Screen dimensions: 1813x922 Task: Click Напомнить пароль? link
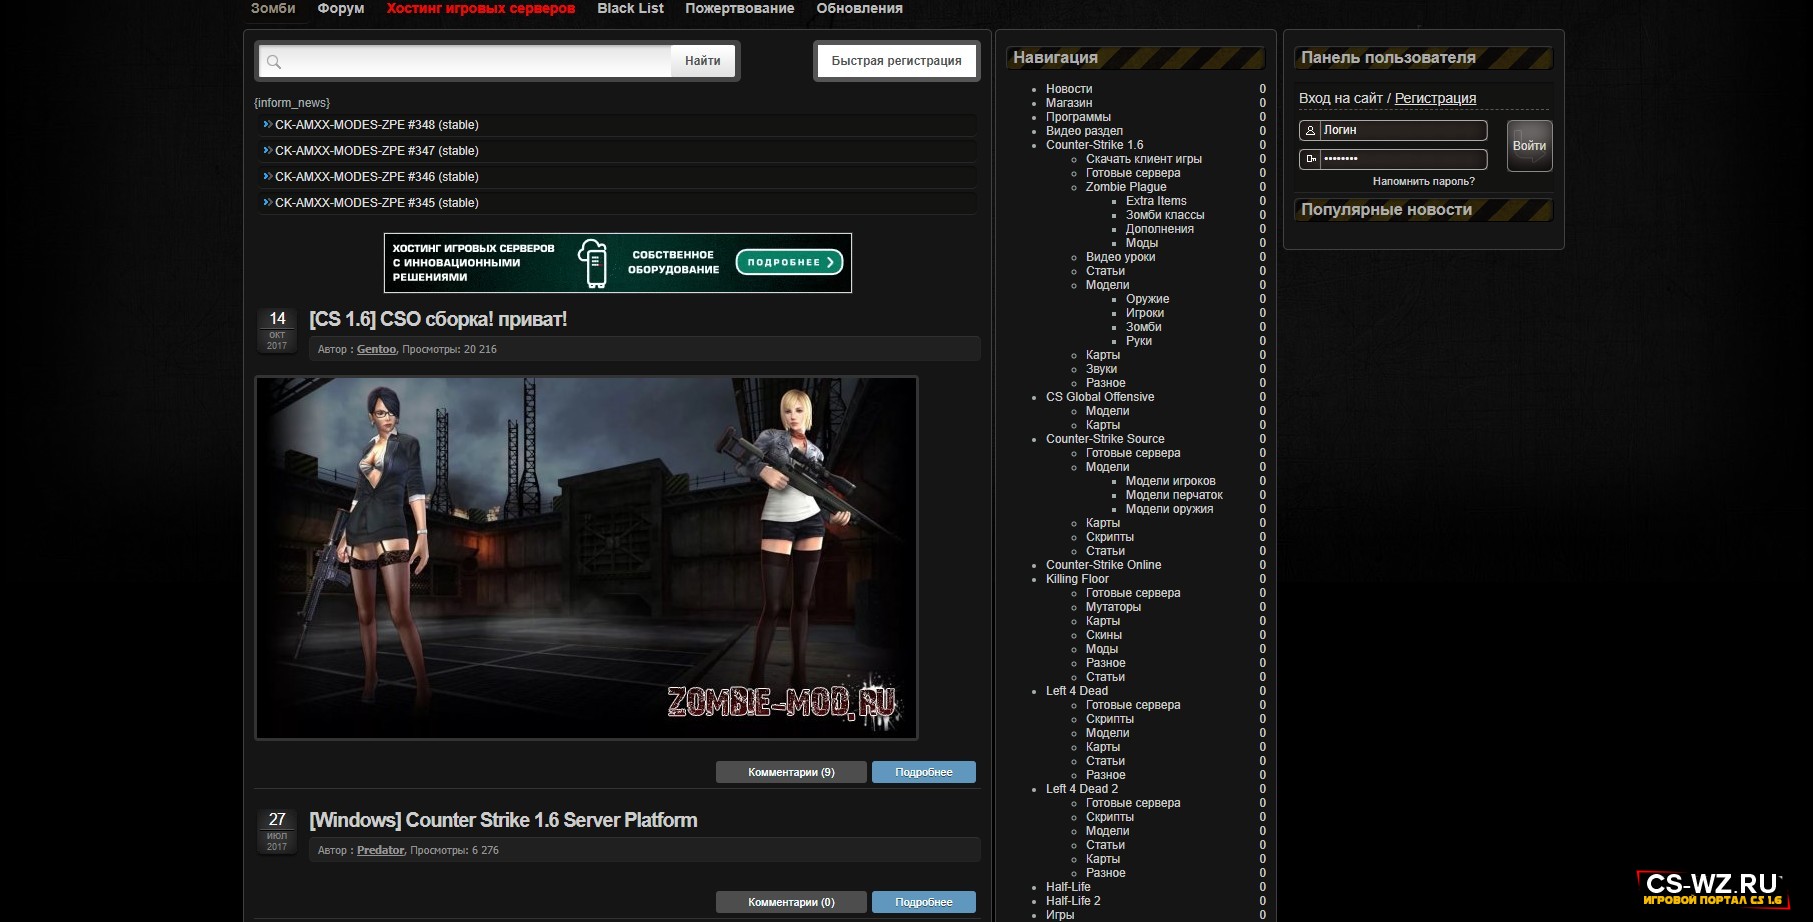pyautogui.click(x=1424, y=181)
